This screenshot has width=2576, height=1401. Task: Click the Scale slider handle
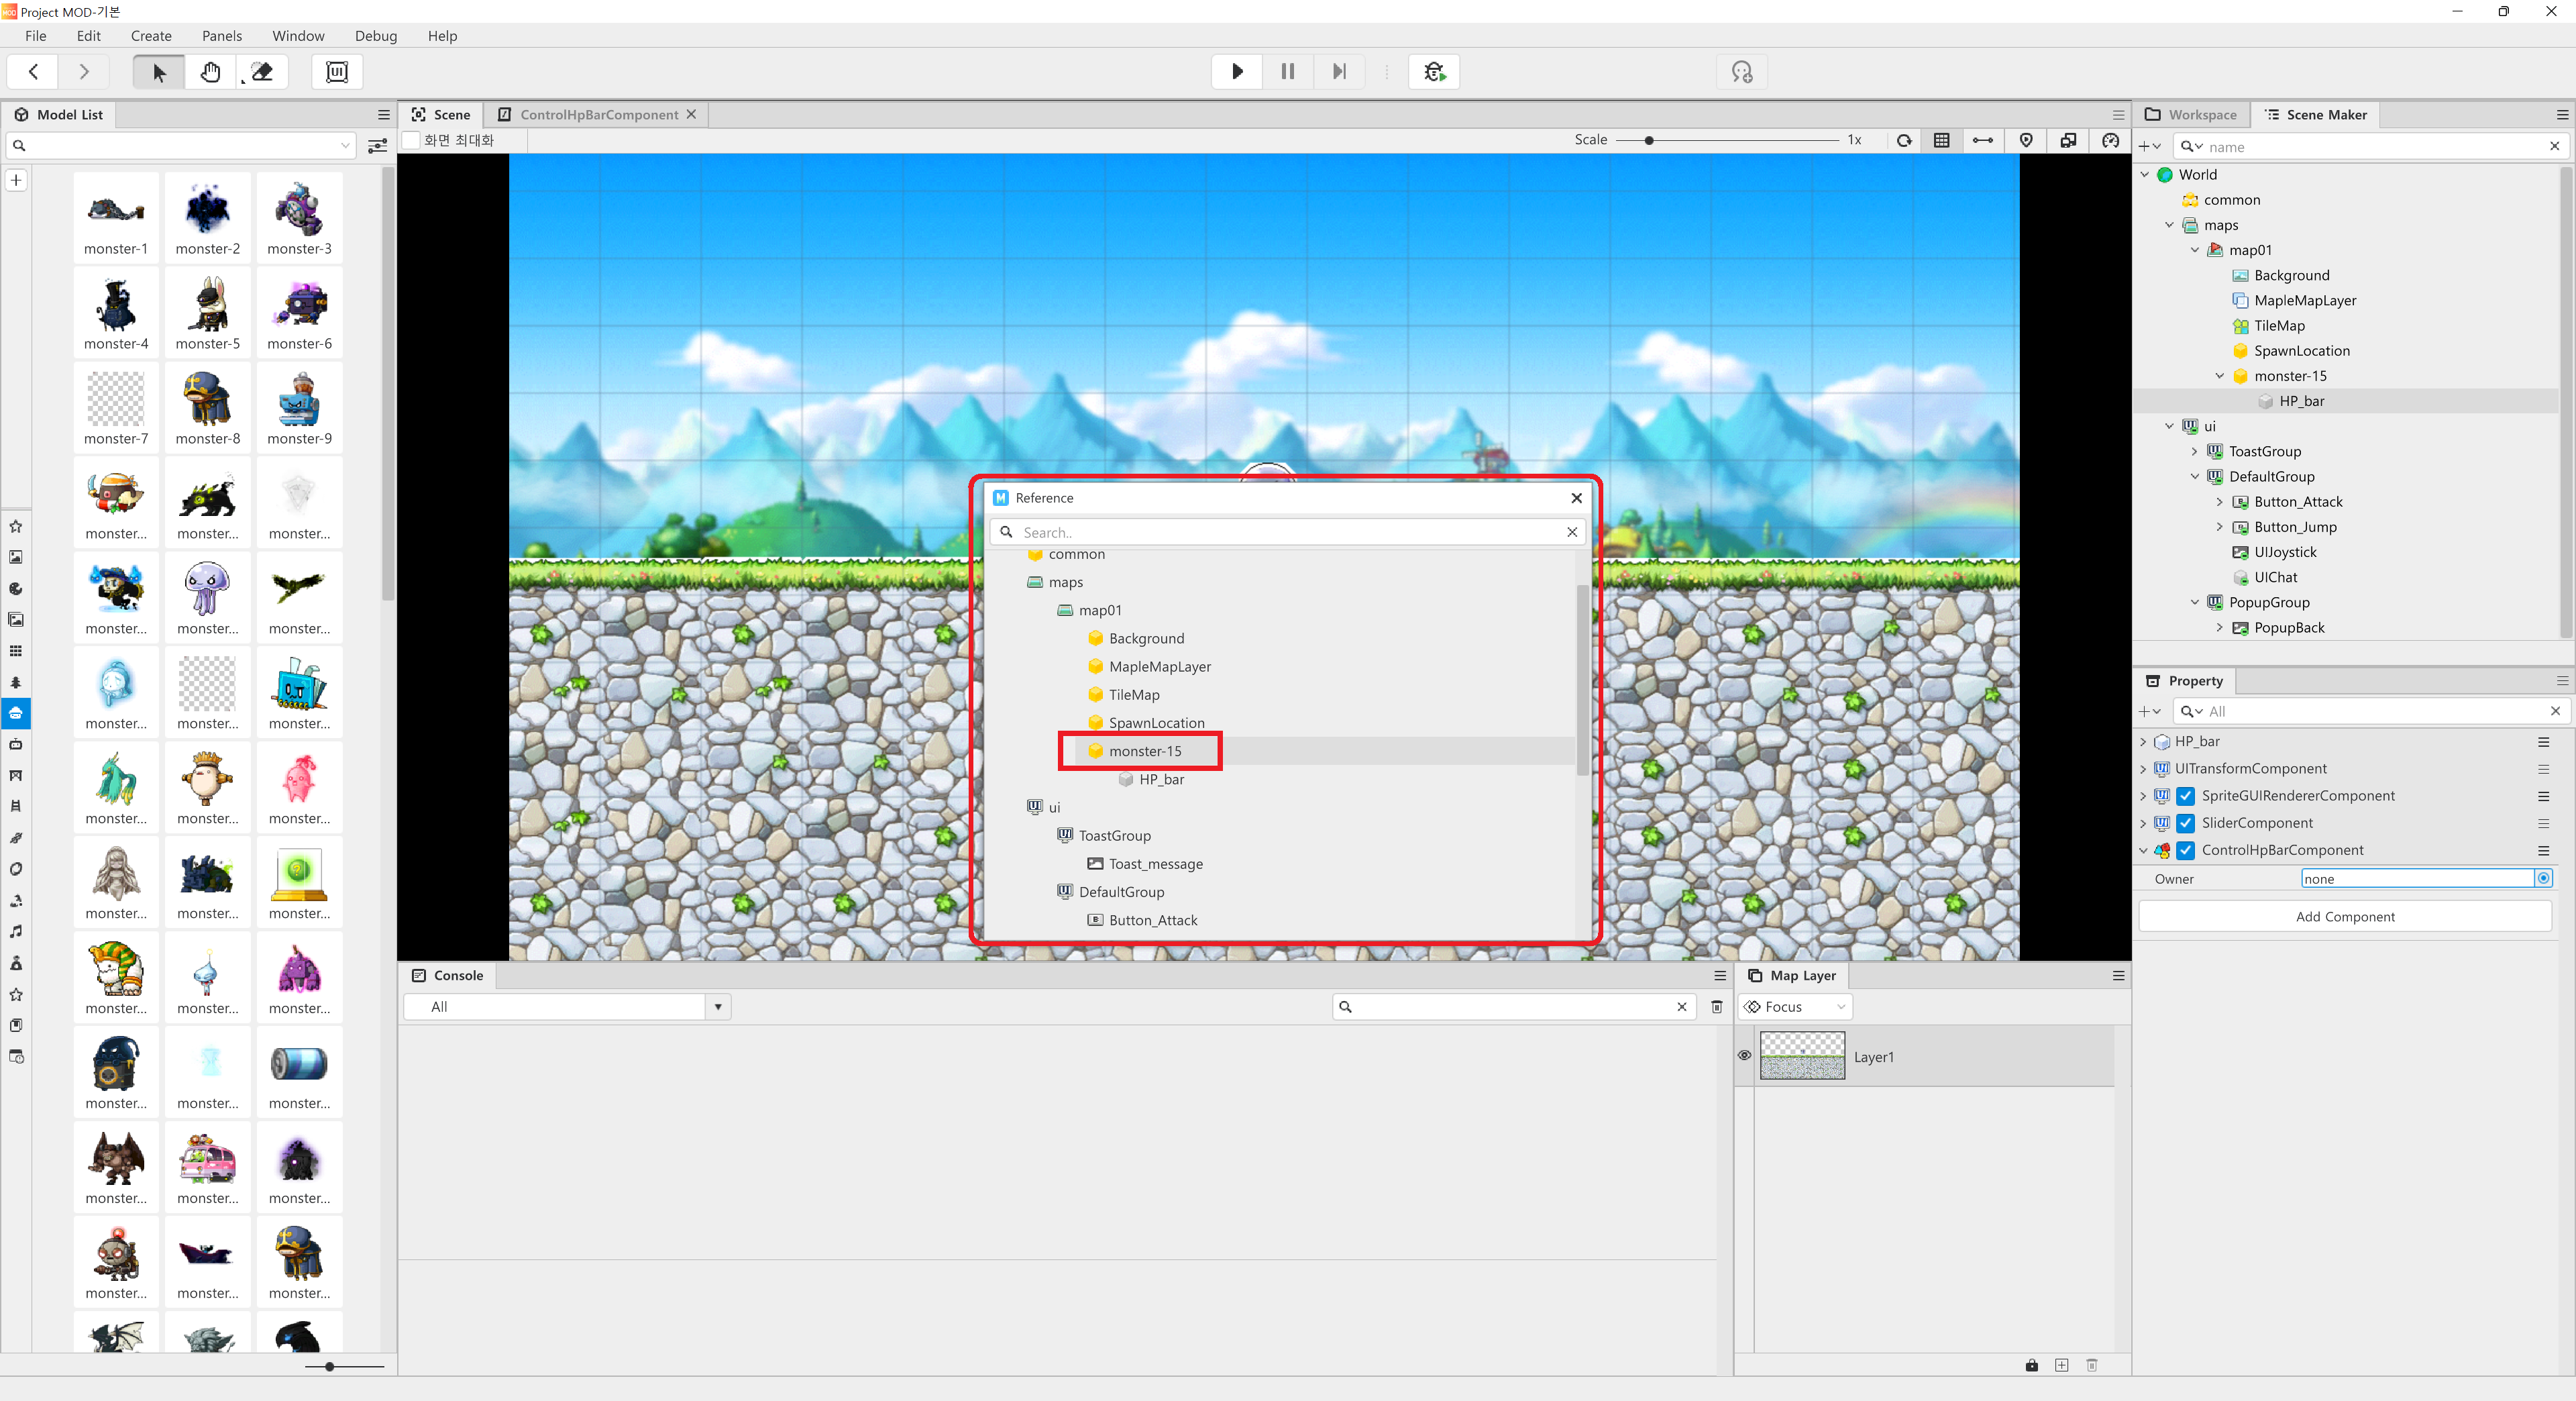(1649, 140)
